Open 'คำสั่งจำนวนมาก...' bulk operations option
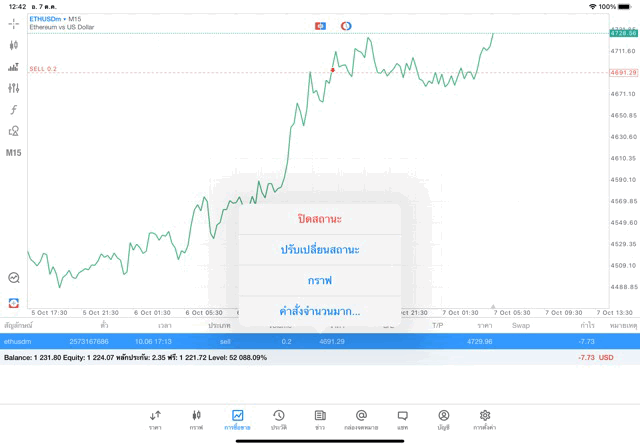 320,311
